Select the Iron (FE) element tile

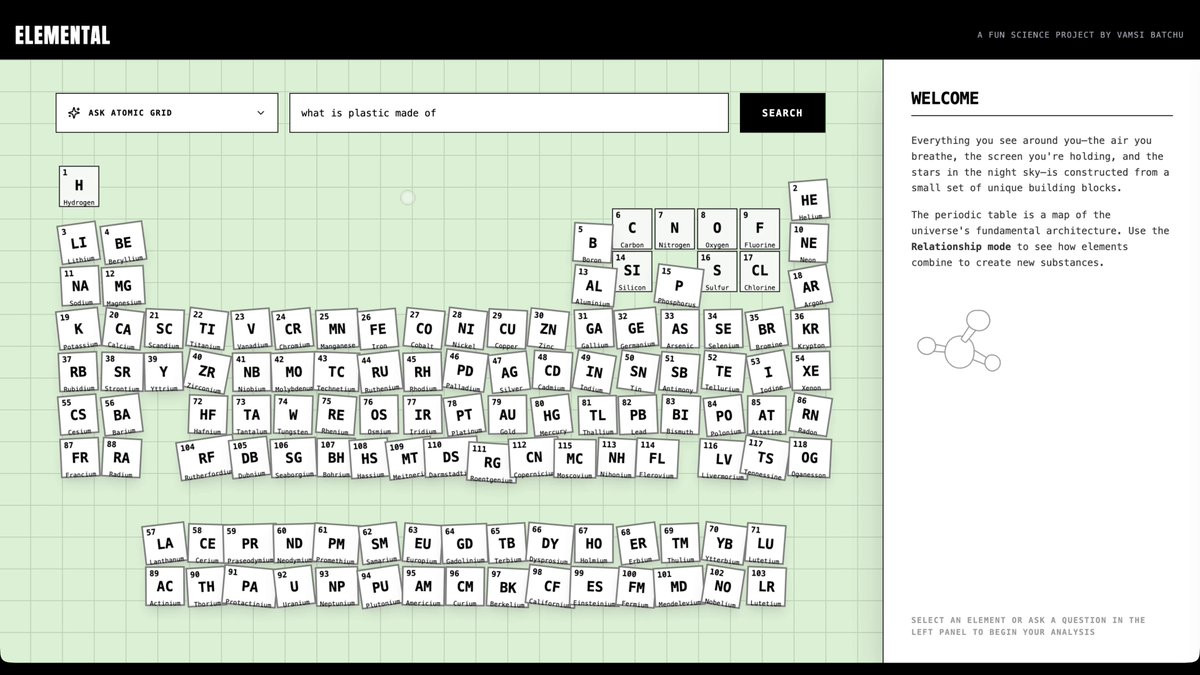[x=378, y=330]
